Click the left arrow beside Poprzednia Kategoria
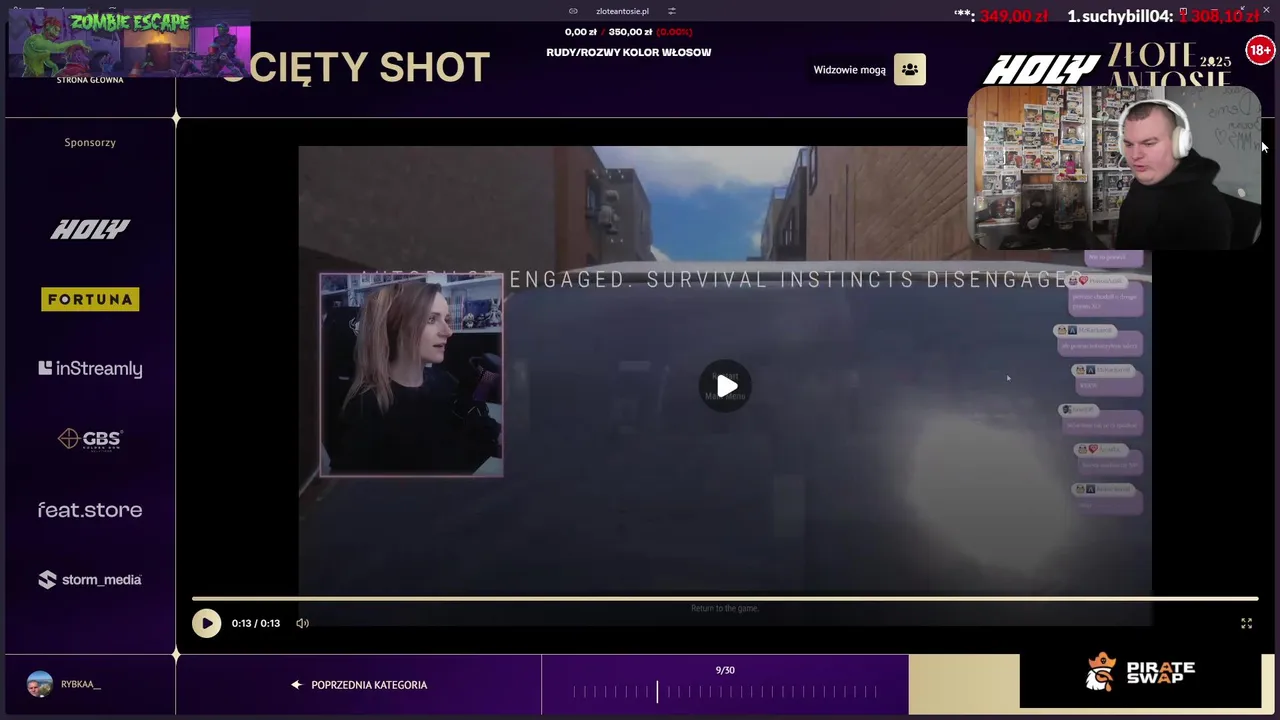The width and height of the screenshot is (1280, 720). coord(296,685)
